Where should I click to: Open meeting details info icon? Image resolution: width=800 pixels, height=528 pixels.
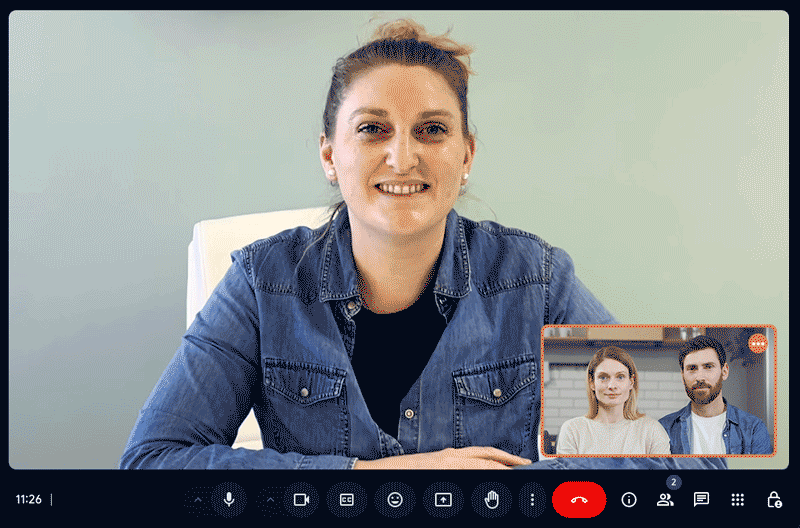coord(629,499)
